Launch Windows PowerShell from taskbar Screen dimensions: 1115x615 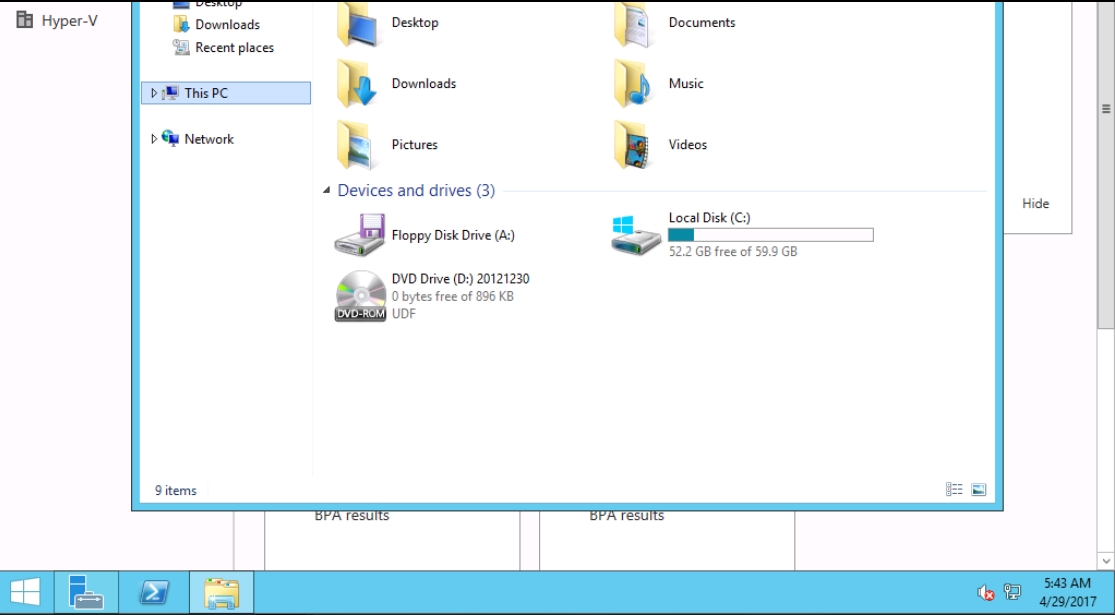point(153,593)
